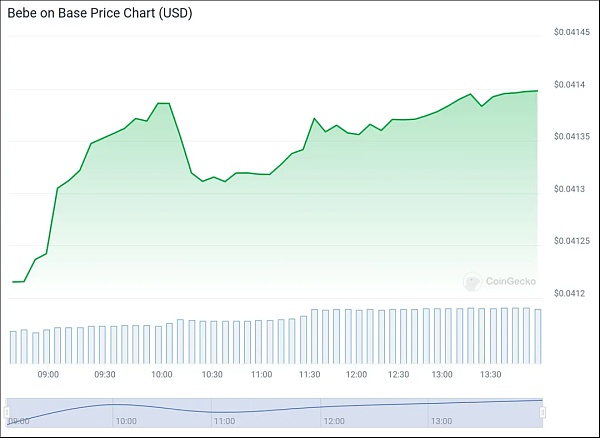Click the 13:30 x-axis time label
The image size is (600, 438).
(x=491, y=374)
